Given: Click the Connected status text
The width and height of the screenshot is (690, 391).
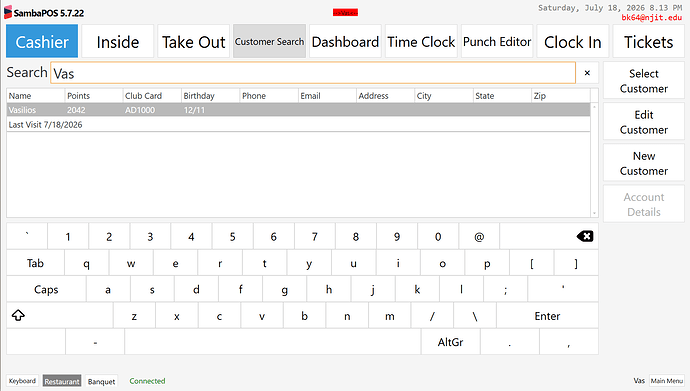Looking at the screenshot, I should tap(147, 381).
